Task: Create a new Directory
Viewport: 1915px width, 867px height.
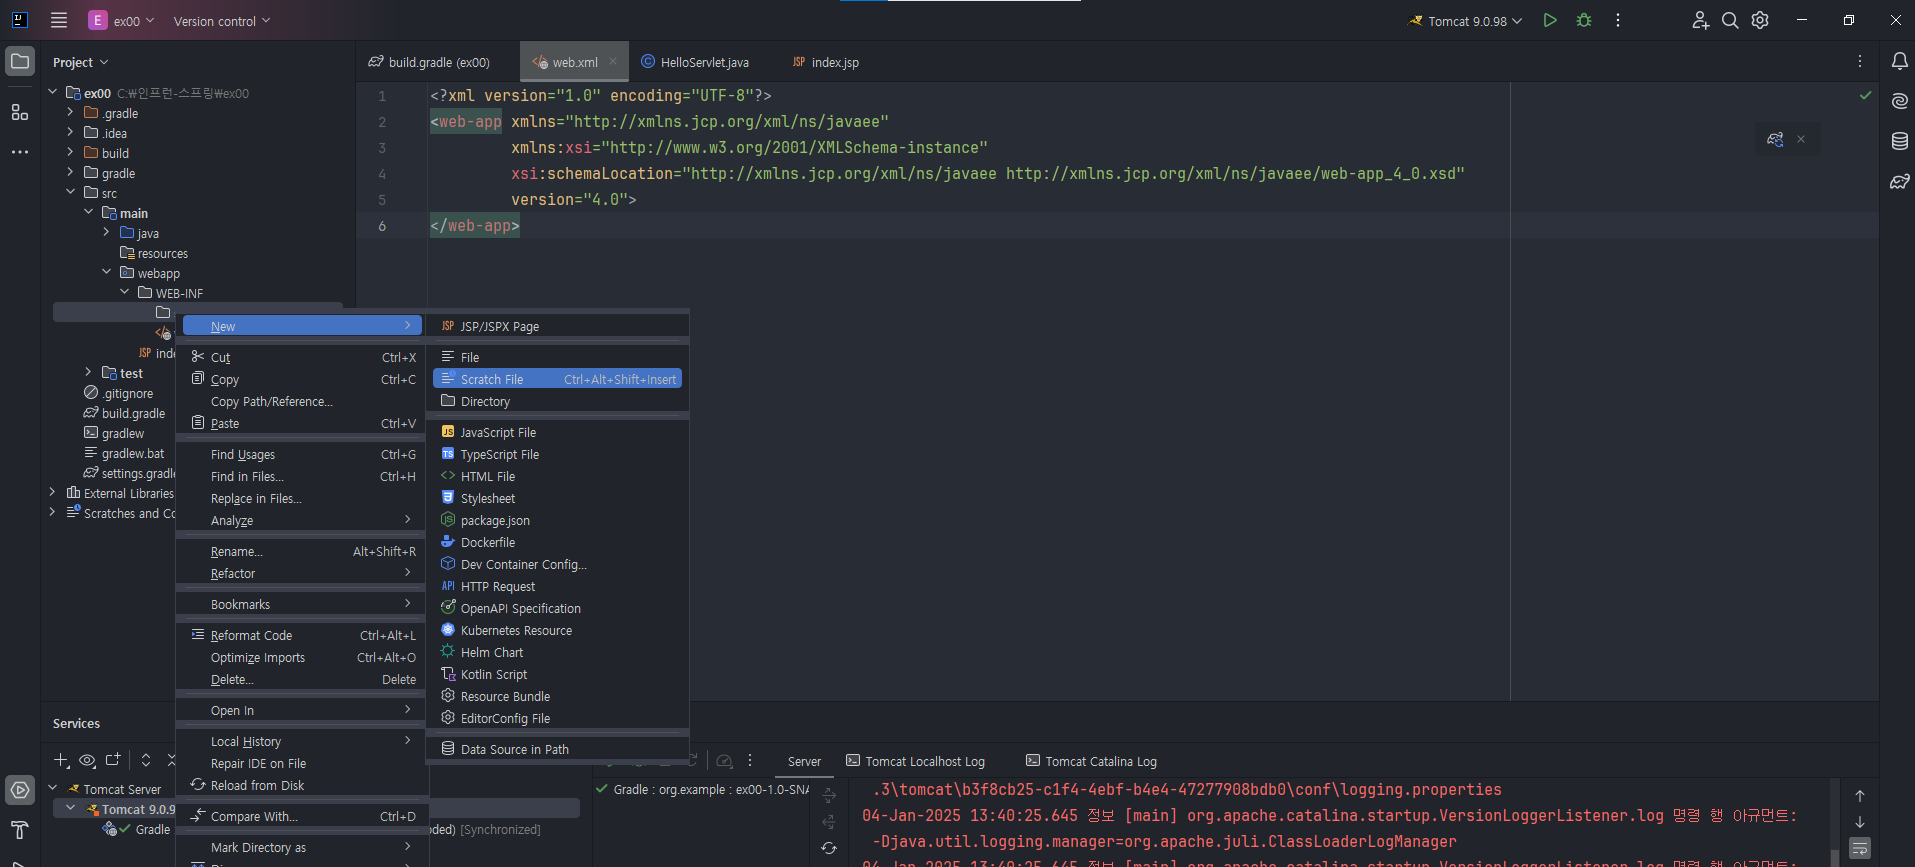Action: click(x=558, y=401)
